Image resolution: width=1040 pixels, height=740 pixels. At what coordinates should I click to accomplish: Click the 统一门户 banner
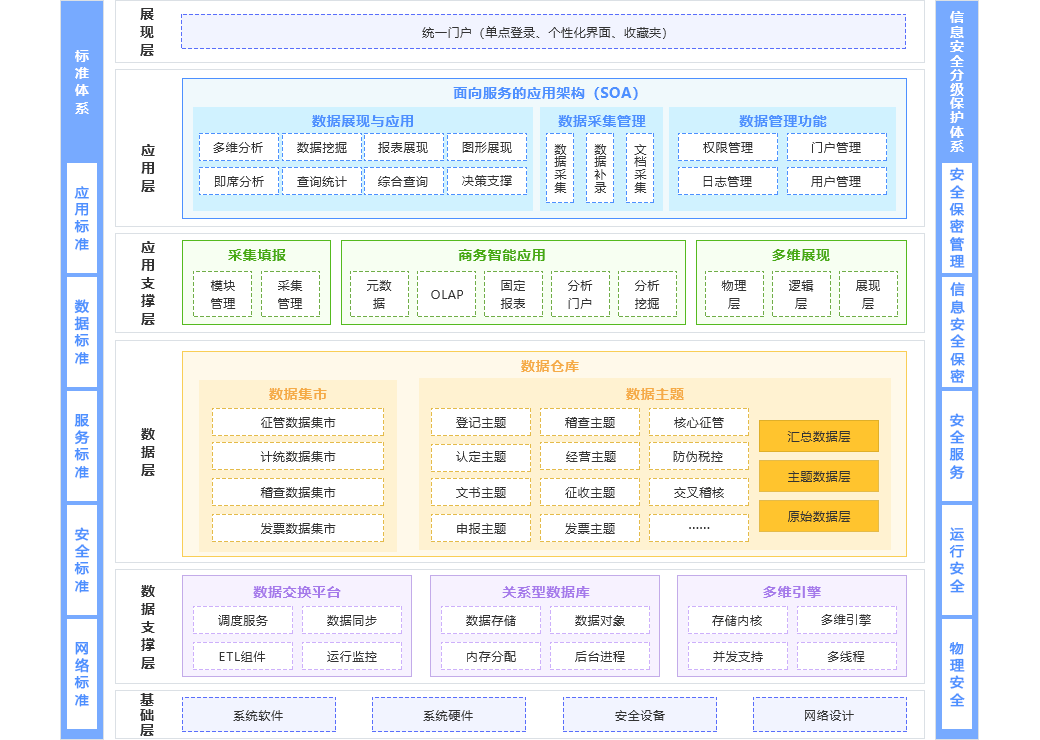pyautogui.click(x=544, y=30)
